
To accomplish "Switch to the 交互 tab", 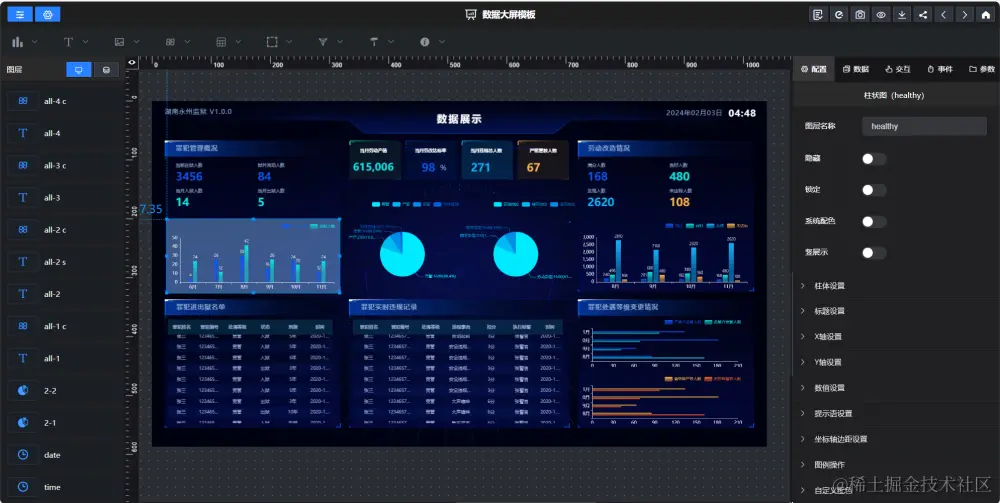I will [x=897, y=69].
